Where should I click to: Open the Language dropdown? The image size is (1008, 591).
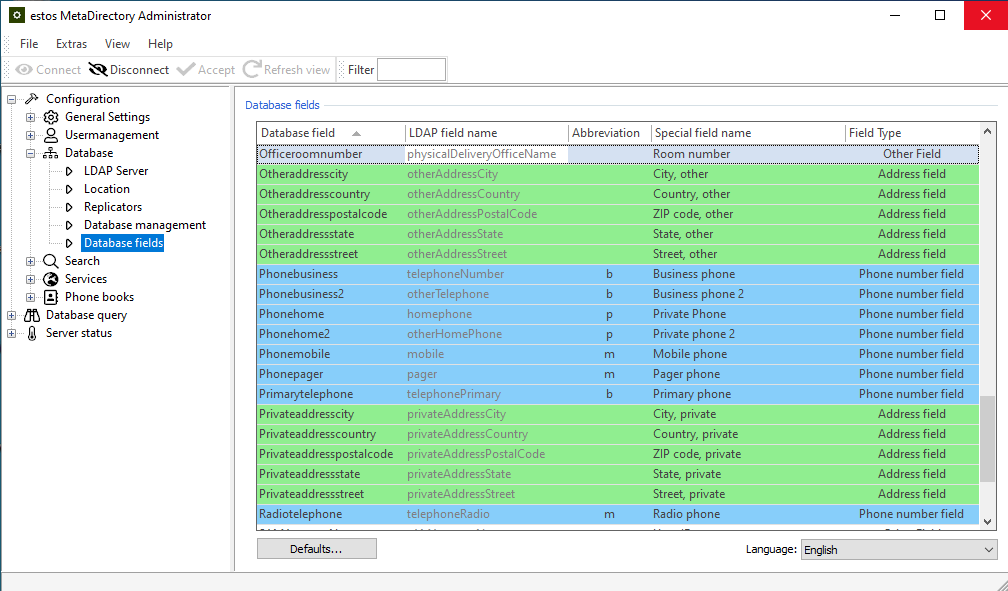click(898, 550)
